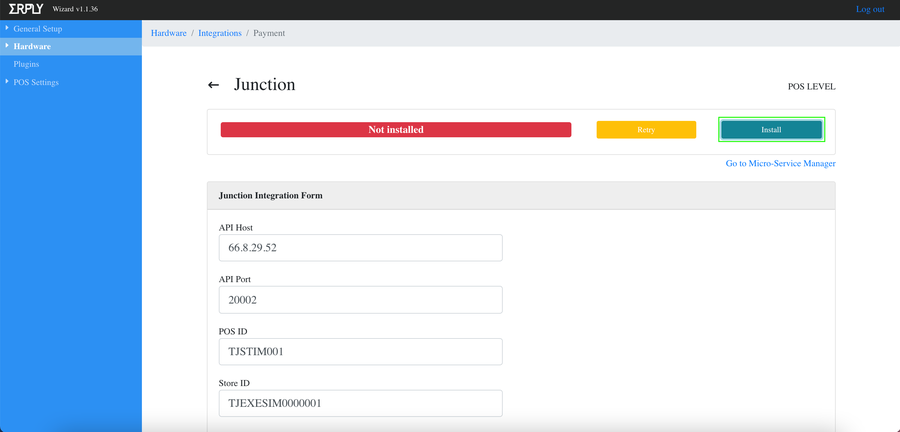Screen dimensions: 900x432
Task: Expand the Hardware section arrow
Action: coord(6,46)
